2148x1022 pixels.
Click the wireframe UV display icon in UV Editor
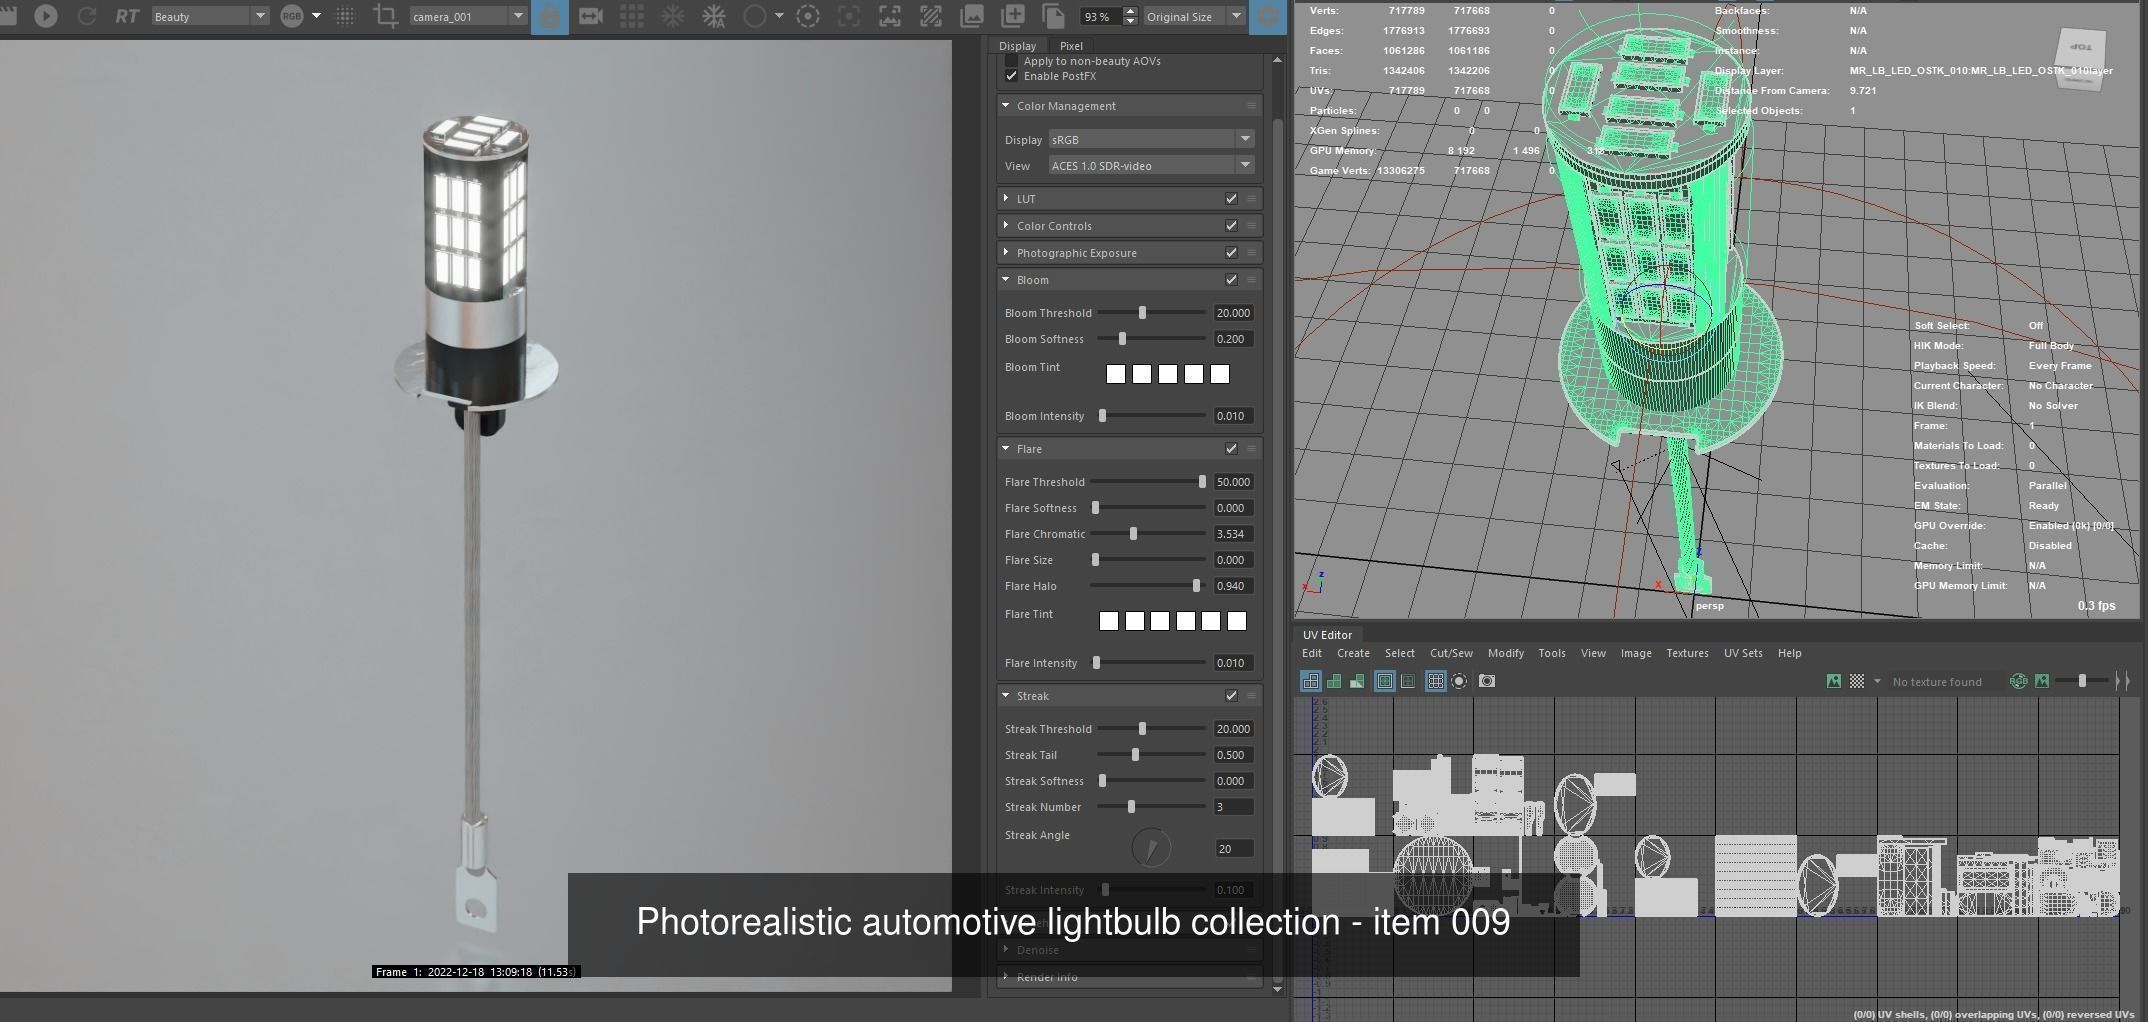[1310, 681]
